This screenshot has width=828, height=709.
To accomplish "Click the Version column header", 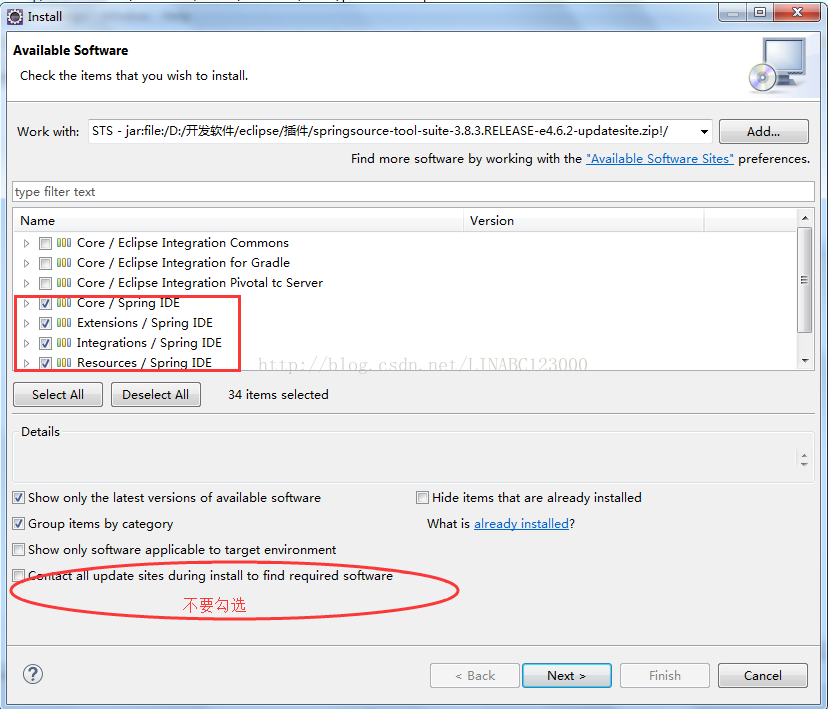I will [585, 221].
